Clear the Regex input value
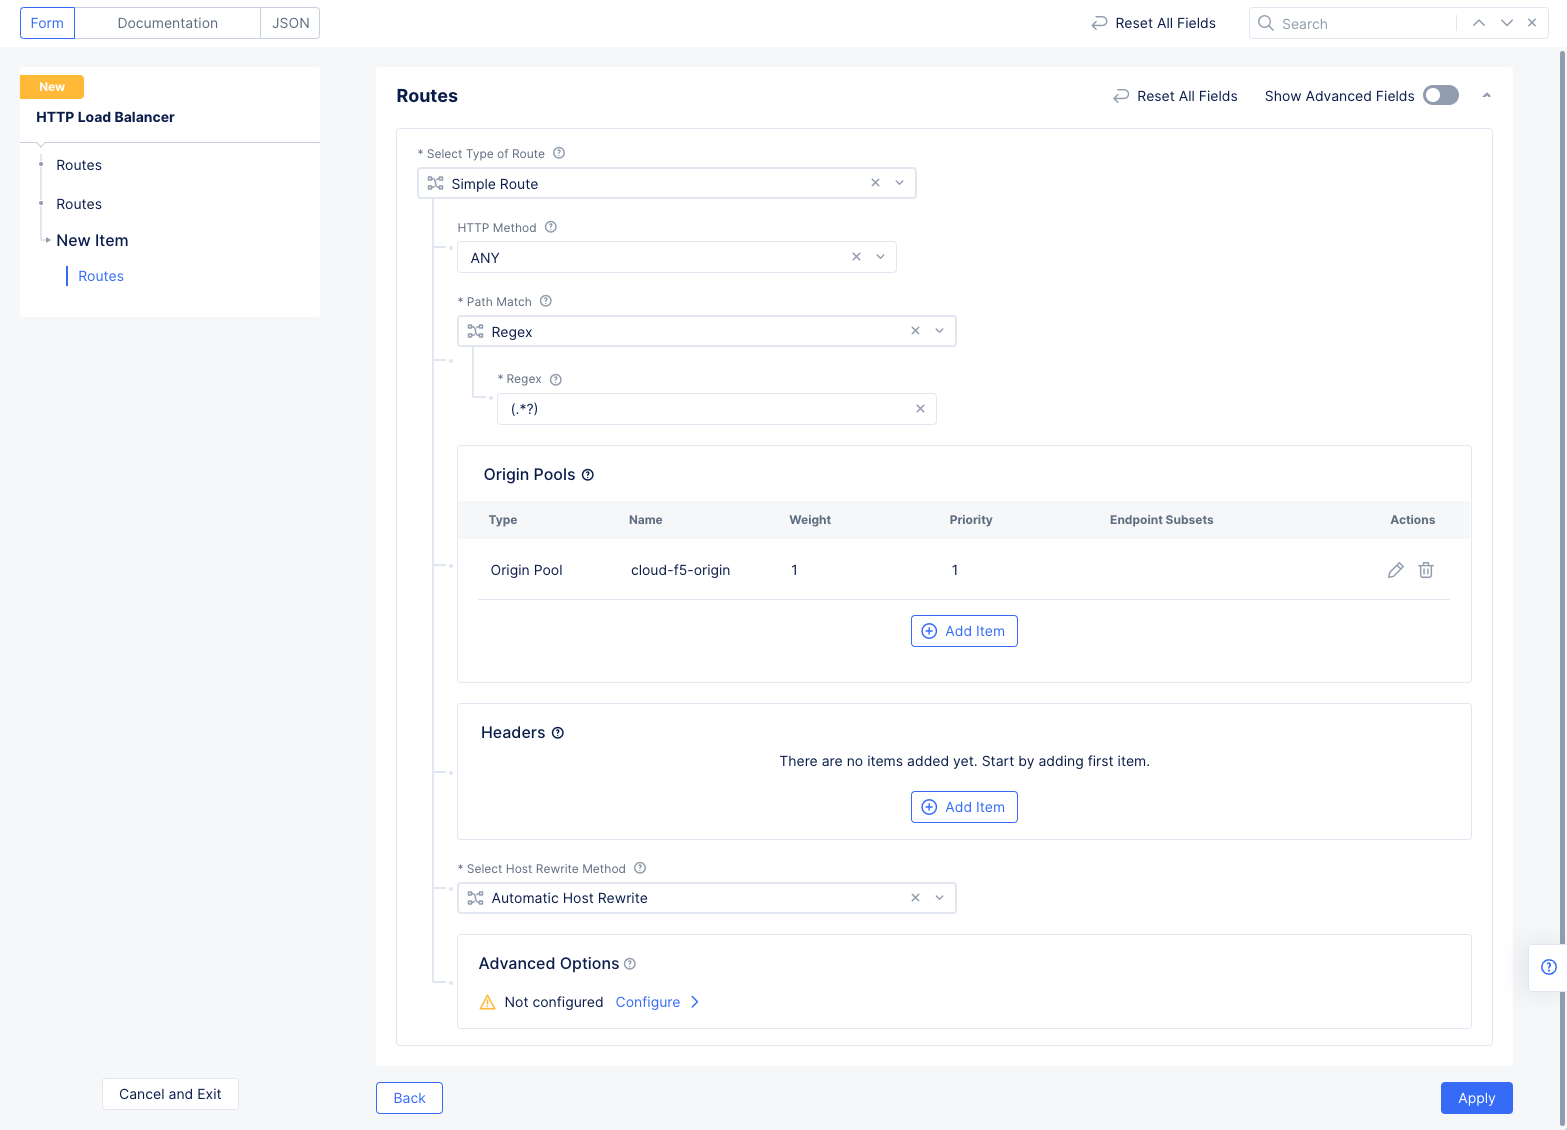Screen dimensions: 1567x1130 pos(920,409)
